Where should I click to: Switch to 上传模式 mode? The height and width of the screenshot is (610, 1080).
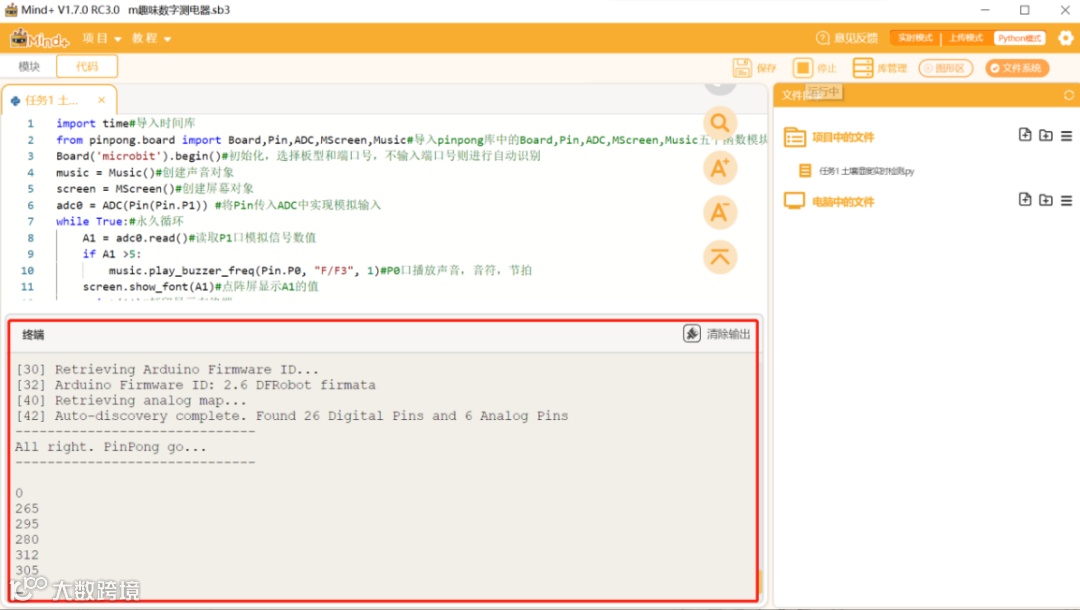coord(966,38)
